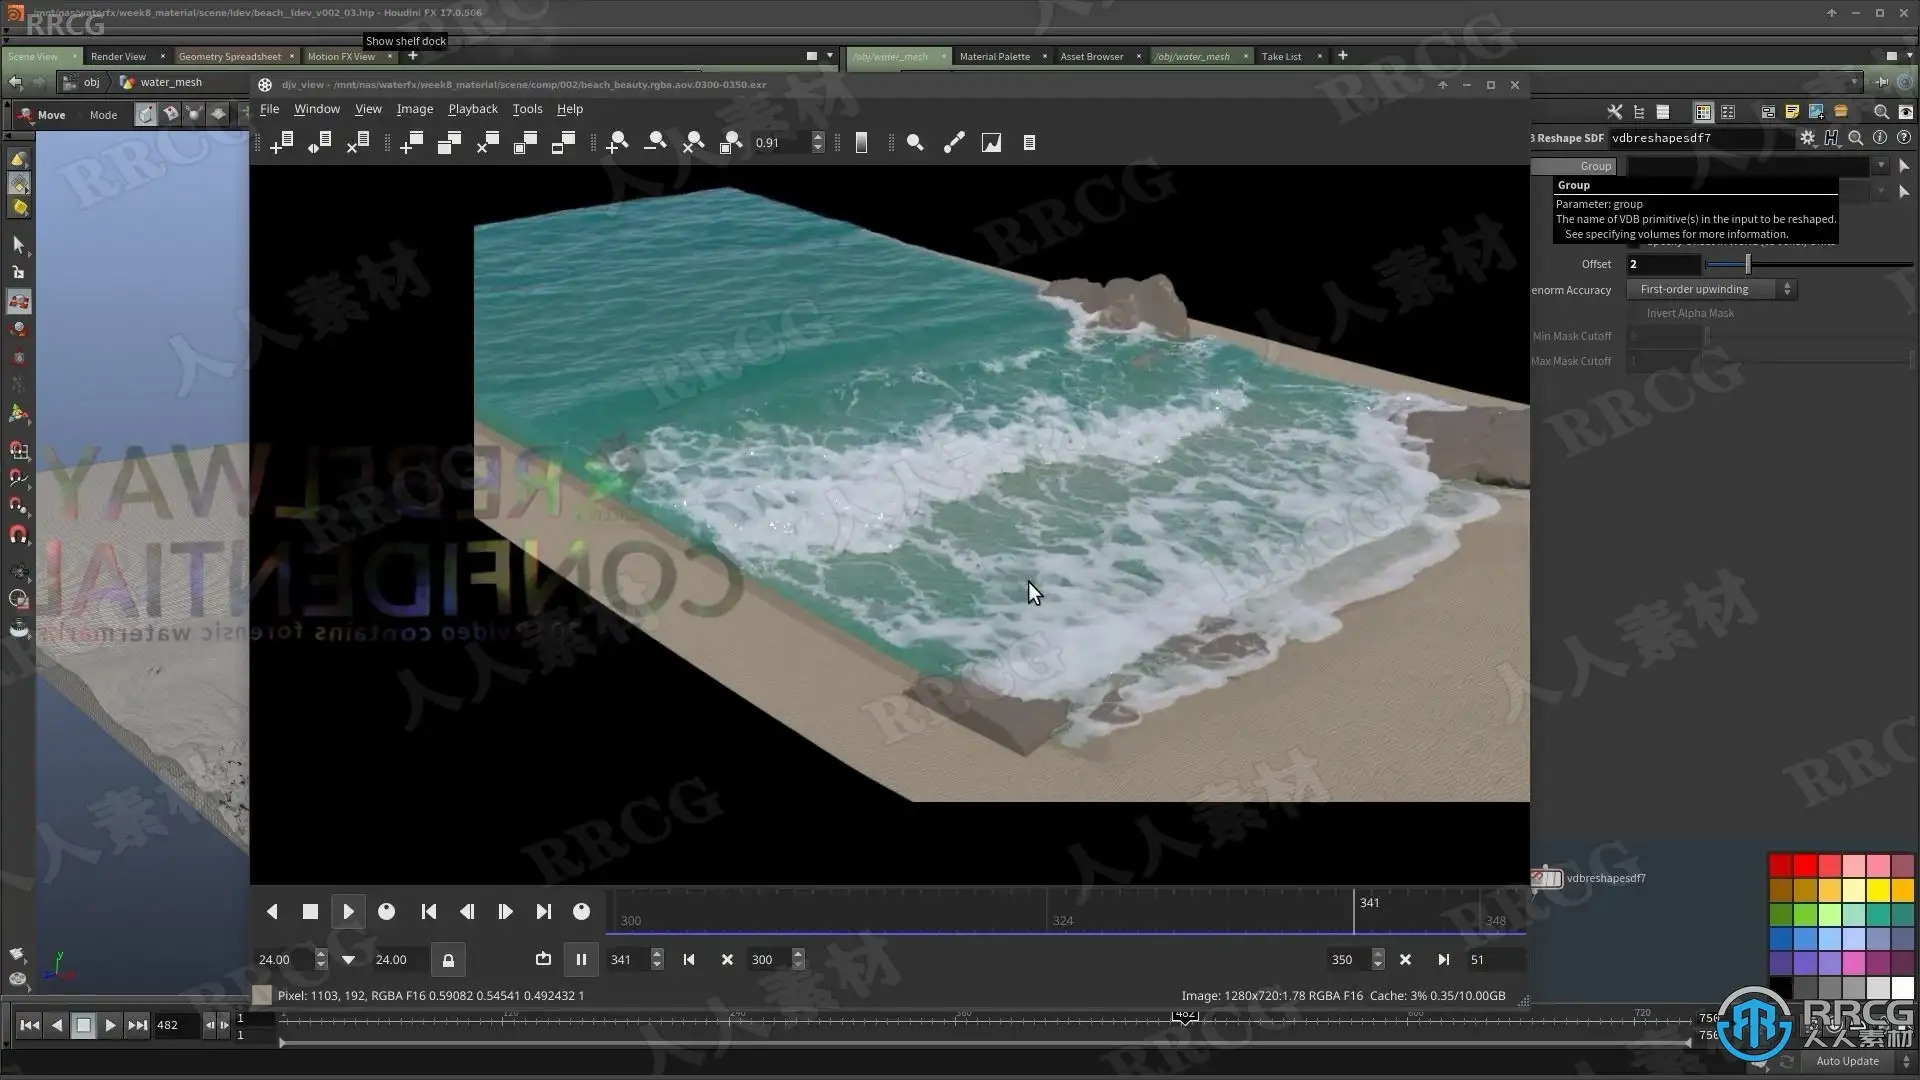Toggle the speed lock button
The image size is (1920, 1080).
click(448, 960)
